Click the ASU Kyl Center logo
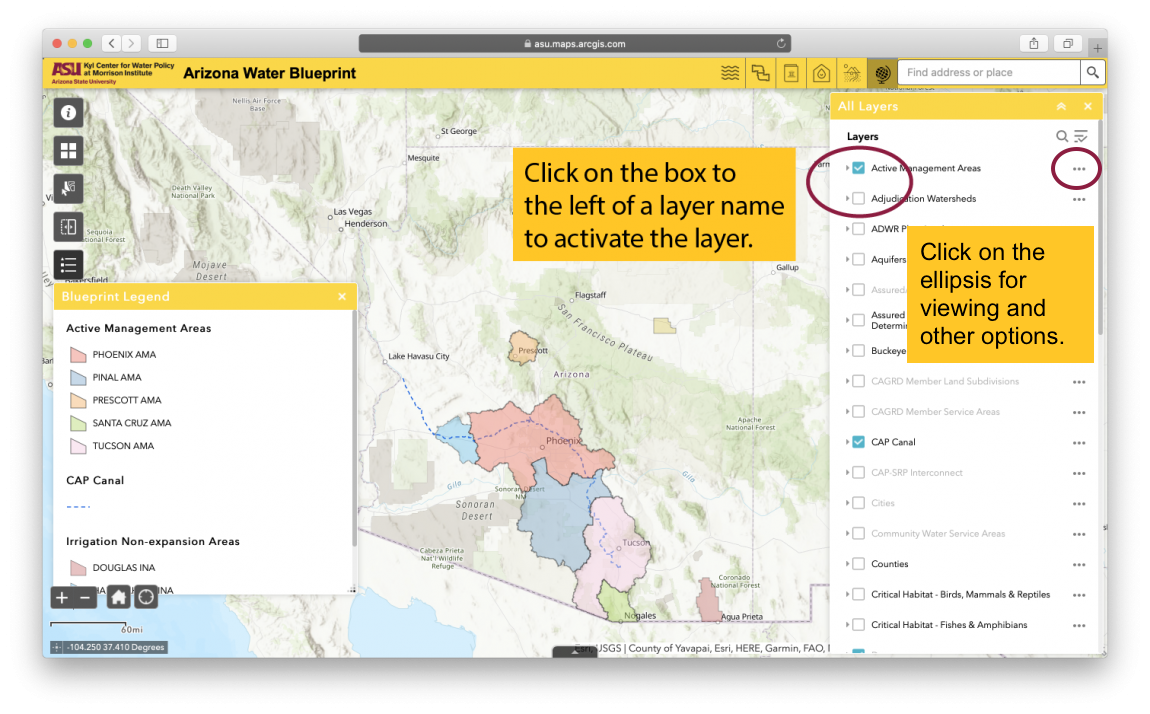1150x714 pixels. pos(113,73)
